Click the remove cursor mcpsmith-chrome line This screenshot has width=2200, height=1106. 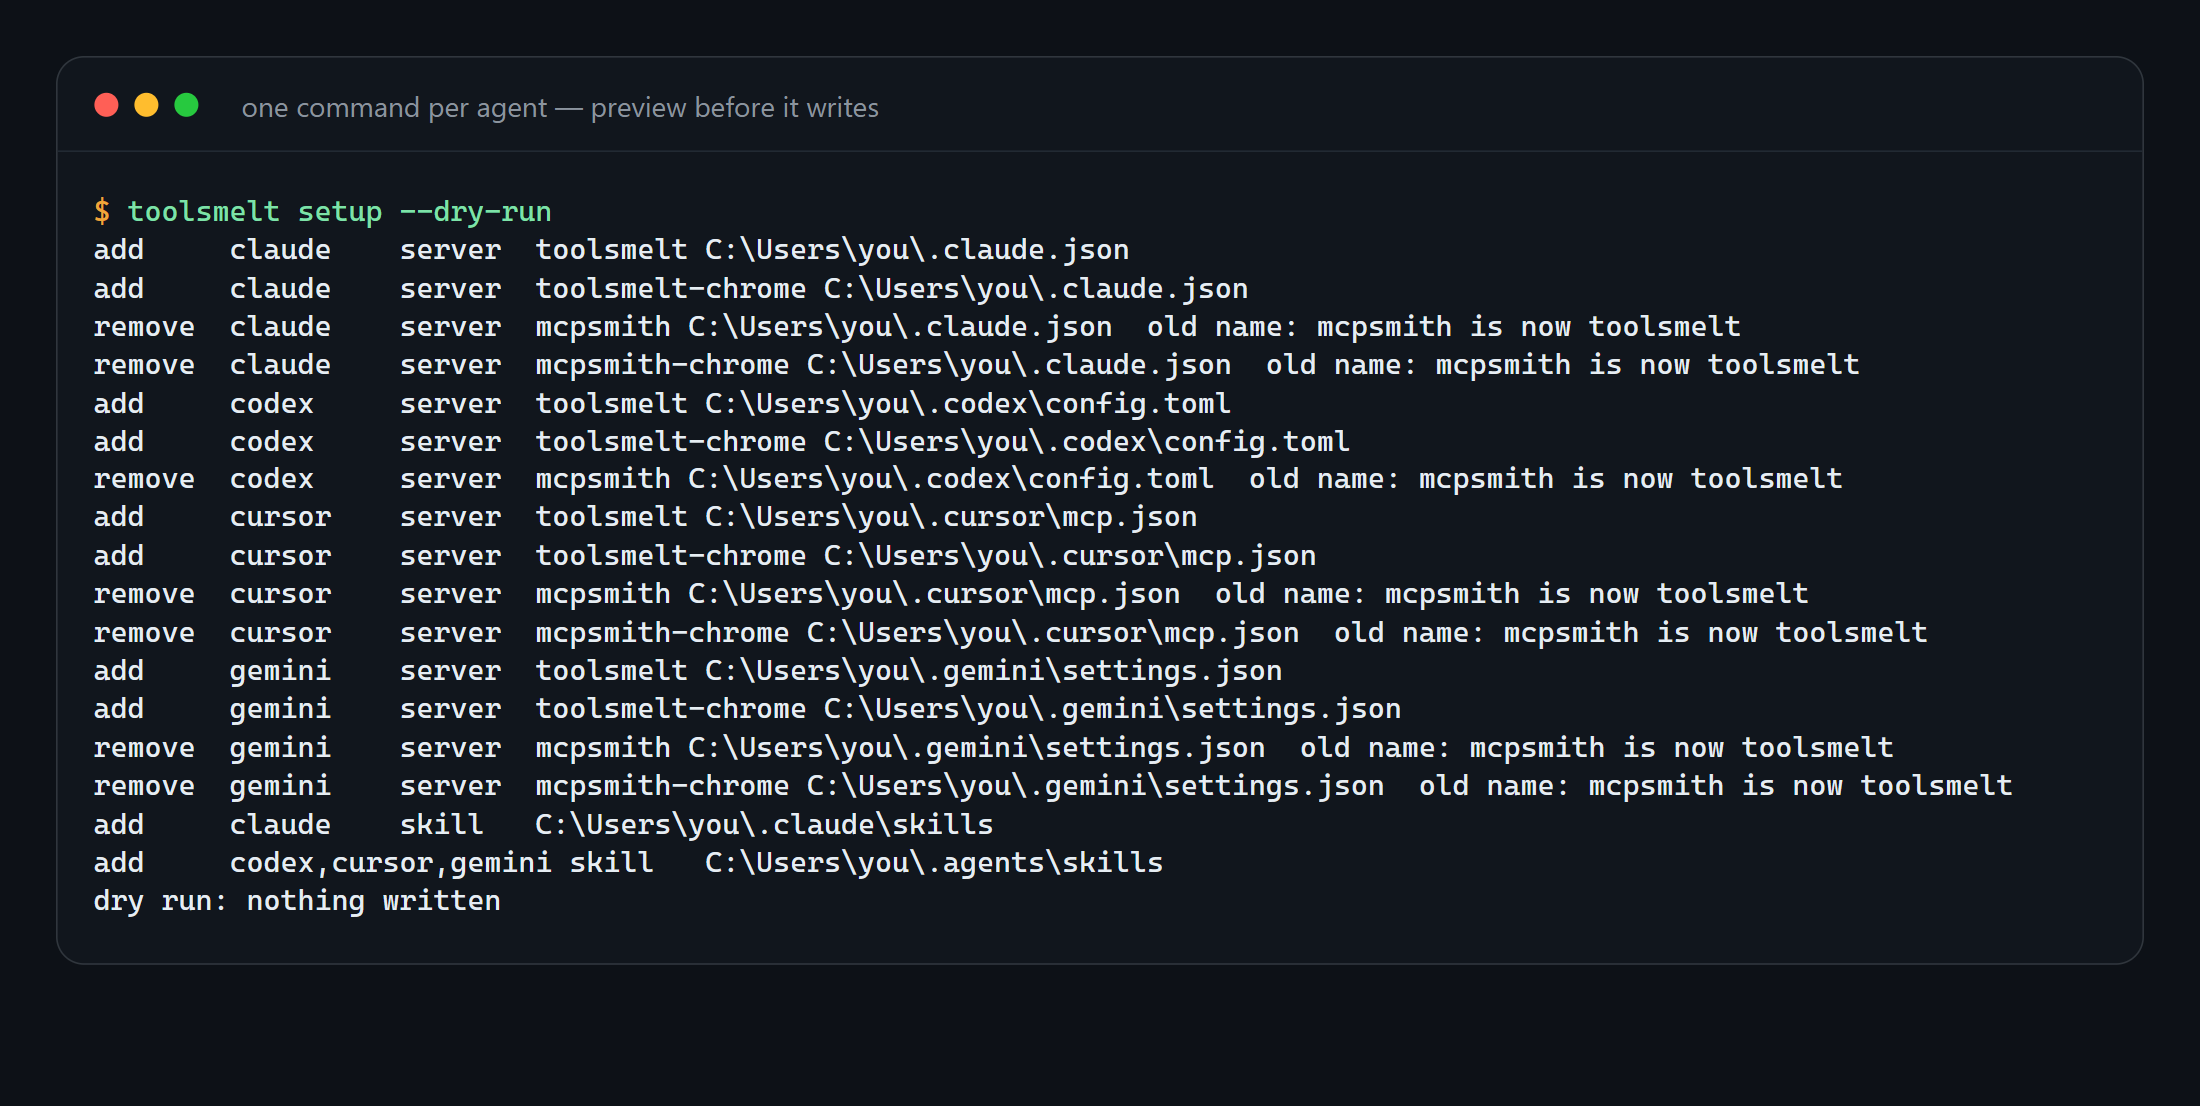coord(1010,633)
